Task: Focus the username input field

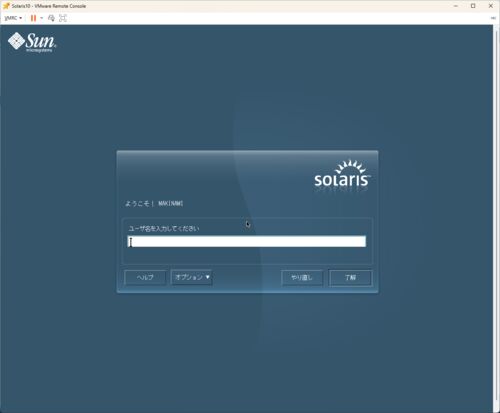Action: (x=247, y=241)
